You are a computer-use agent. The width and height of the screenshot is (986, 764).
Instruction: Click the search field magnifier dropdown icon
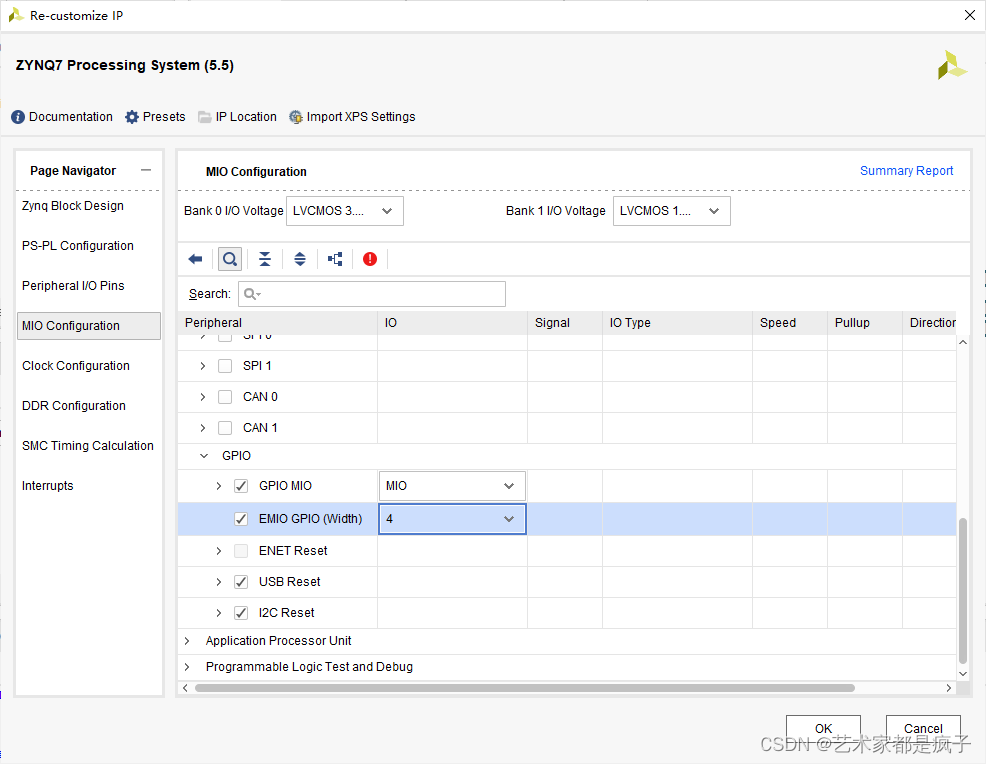[x=252, y=294]
